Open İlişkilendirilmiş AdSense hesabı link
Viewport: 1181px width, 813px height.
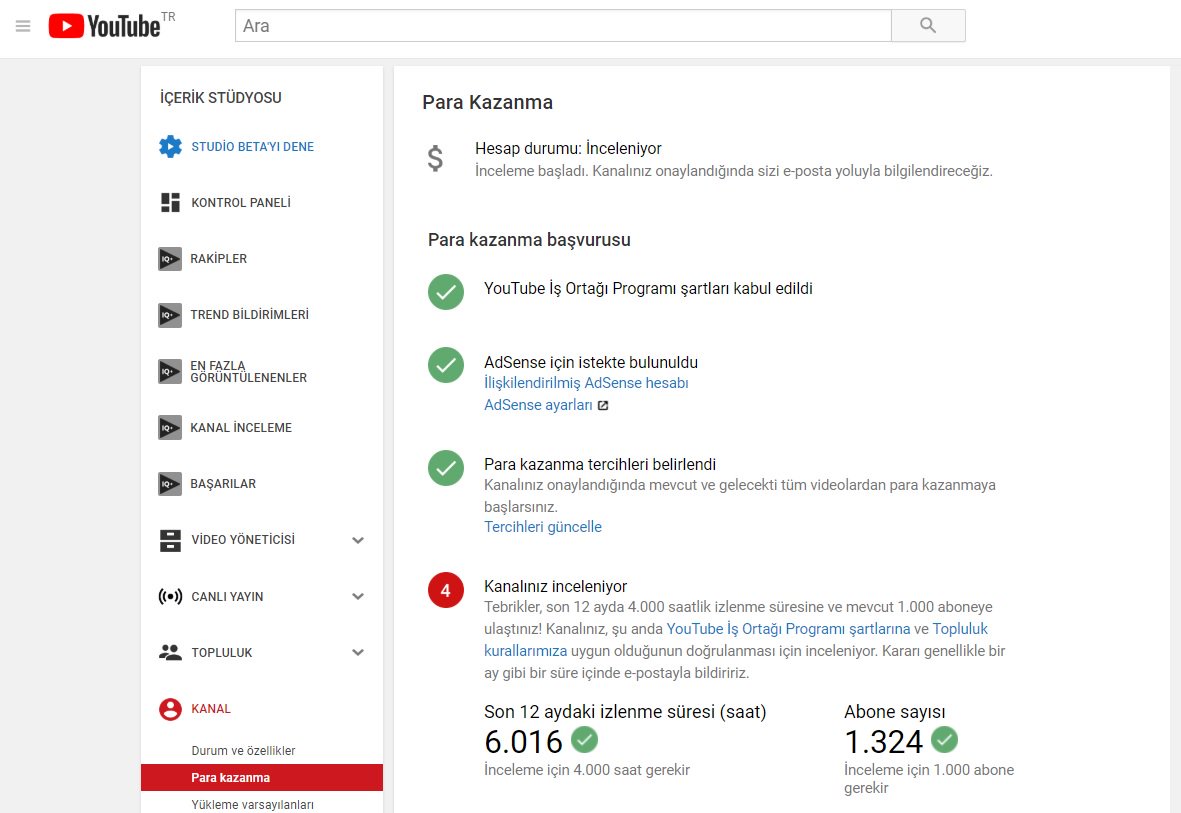tap(586, 383)
